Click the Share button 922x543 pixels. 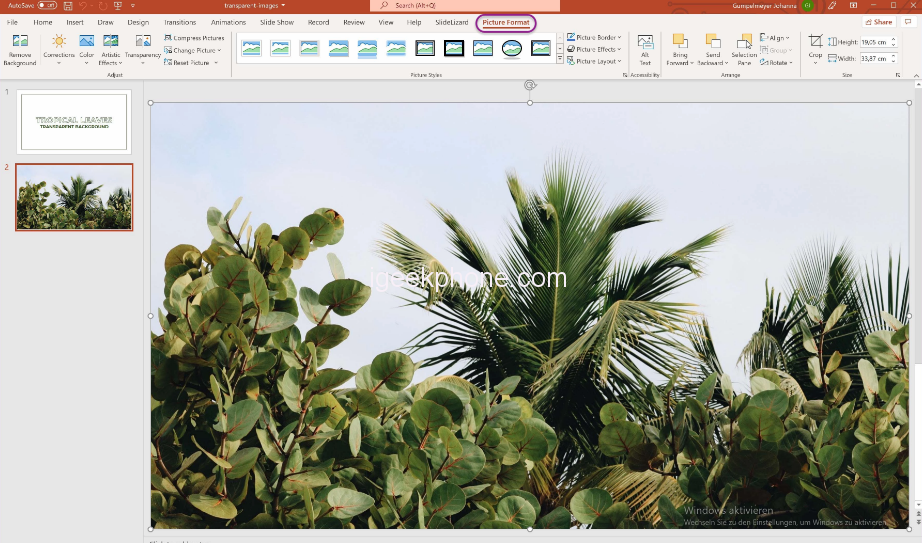coord(879,22)
